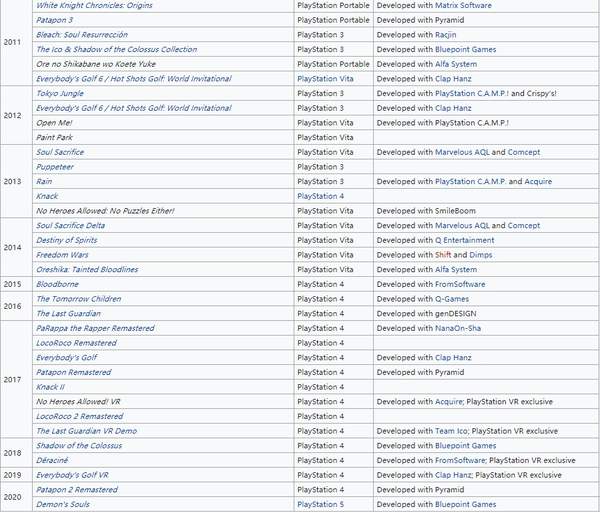Open the Knack II link

point(50,387)
